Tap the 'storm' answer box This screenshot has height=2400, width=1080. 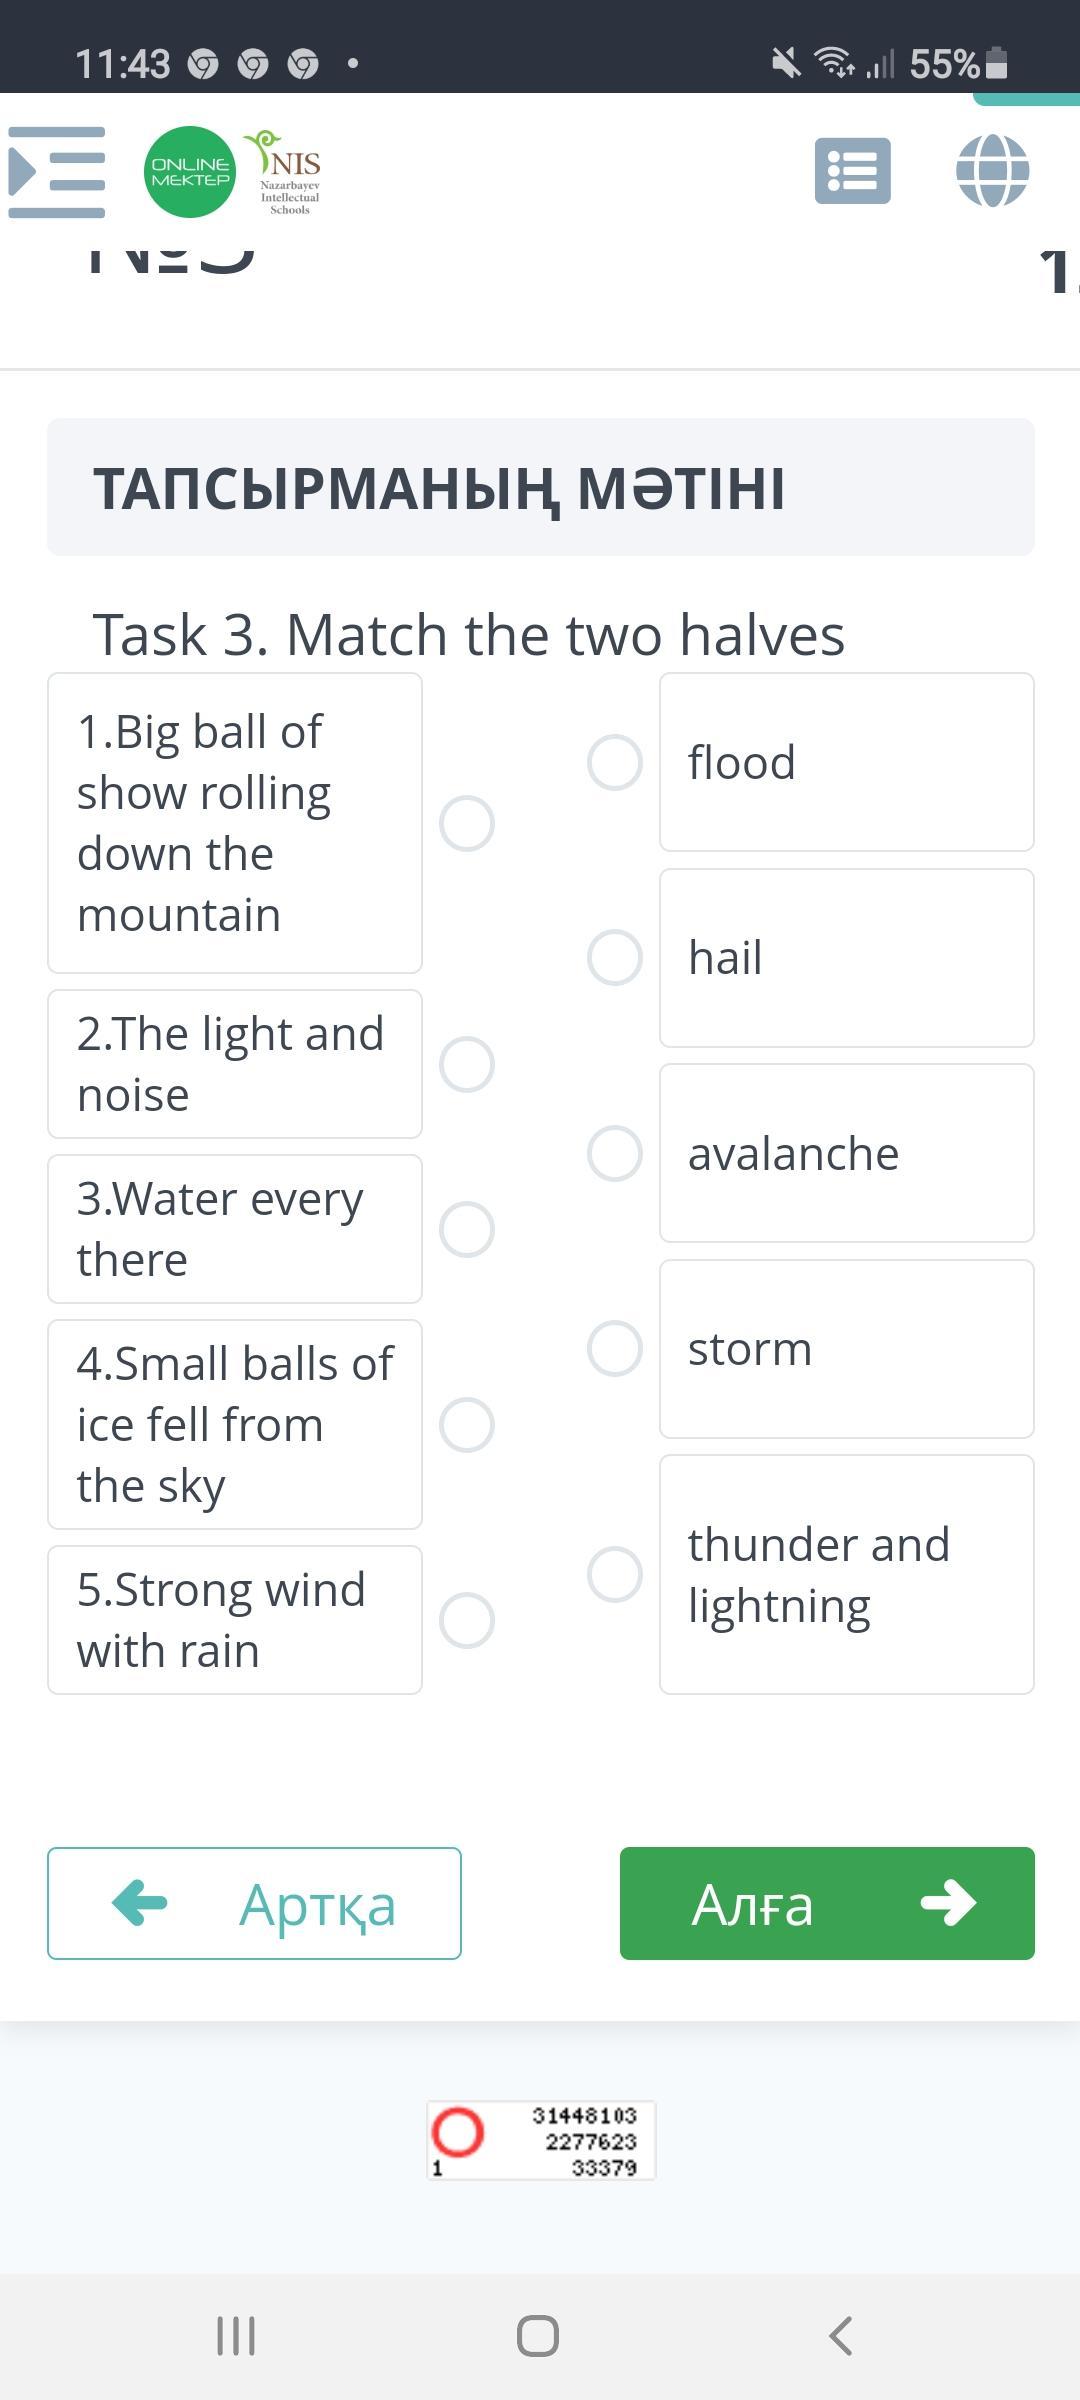846,1349
